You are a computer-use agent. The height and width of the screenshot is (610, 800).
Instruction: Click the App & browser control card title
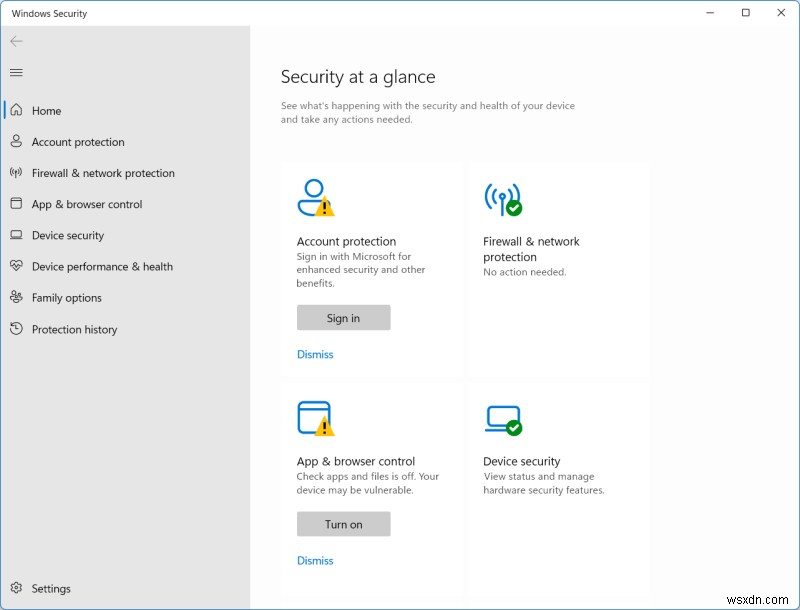pos(356,461)
